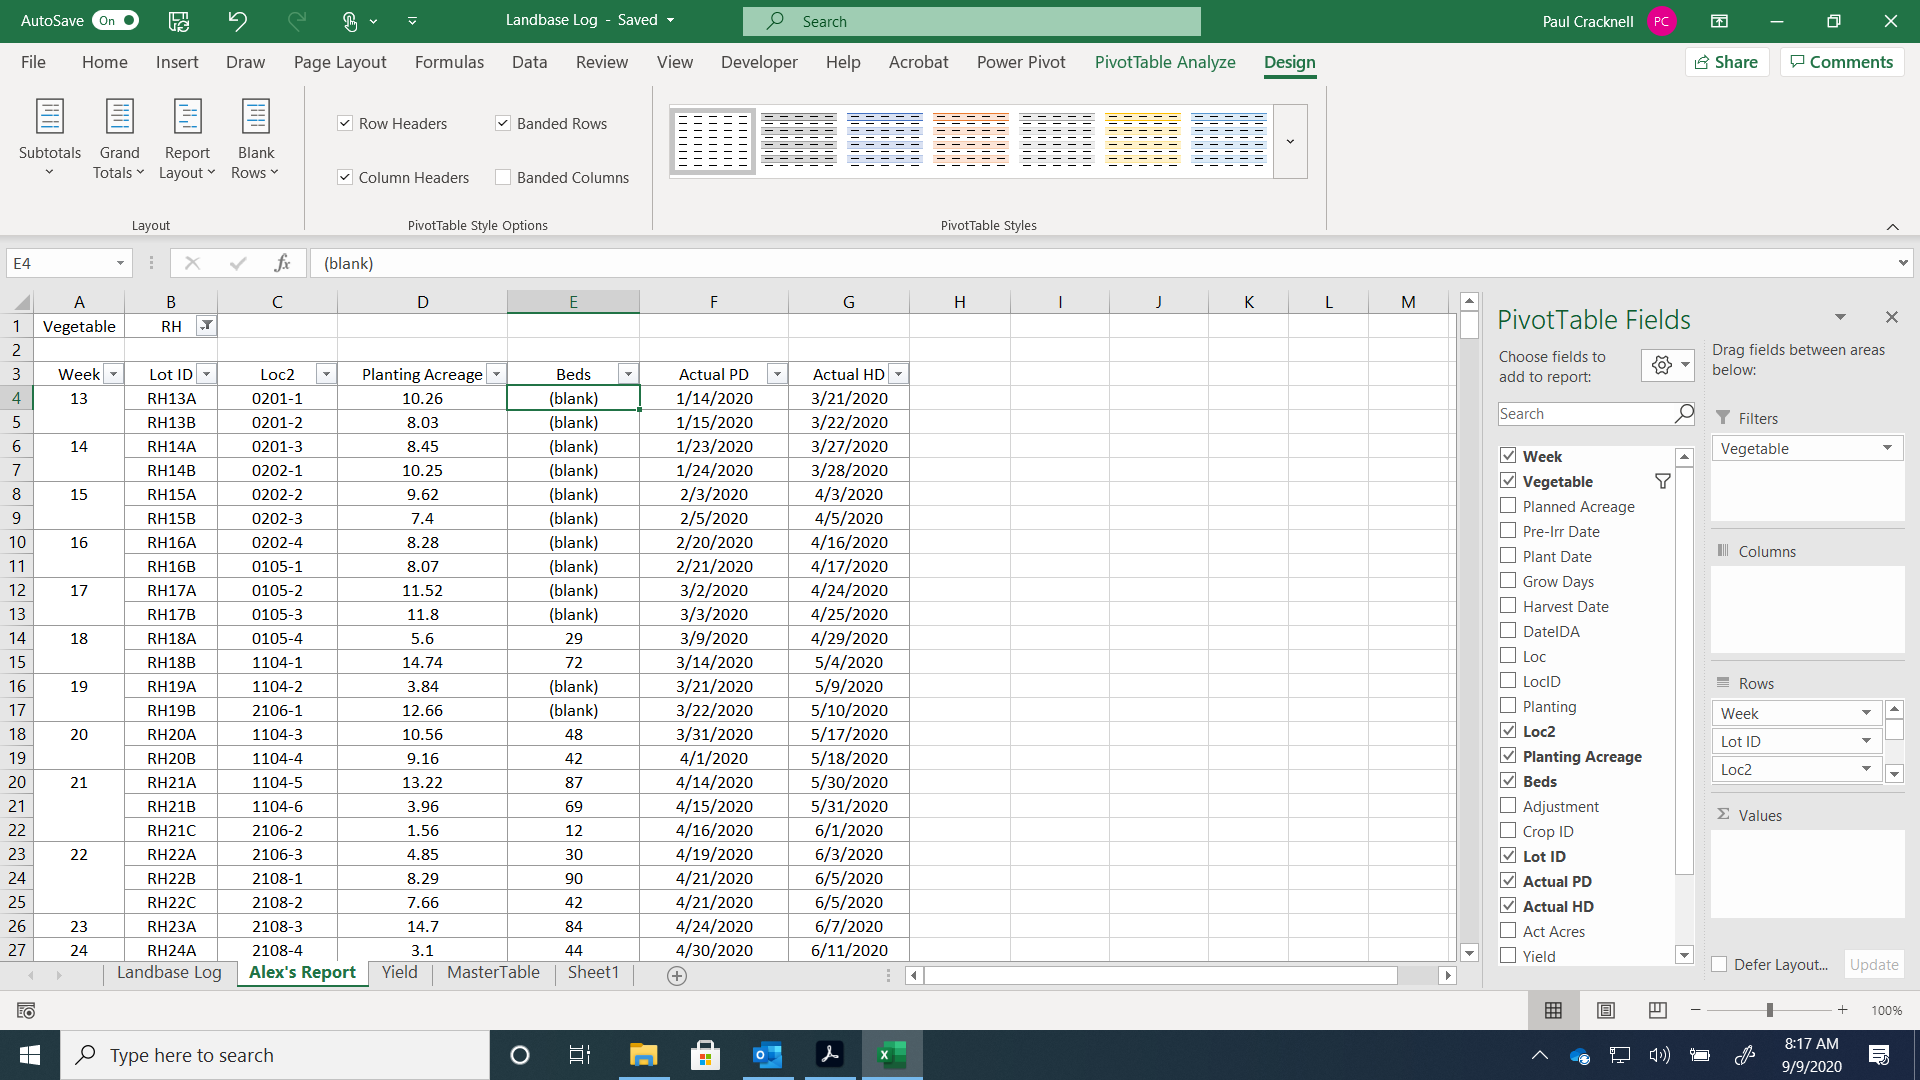Check the Planned Acreage field

pyautogui.click(x=1508, y=506)
